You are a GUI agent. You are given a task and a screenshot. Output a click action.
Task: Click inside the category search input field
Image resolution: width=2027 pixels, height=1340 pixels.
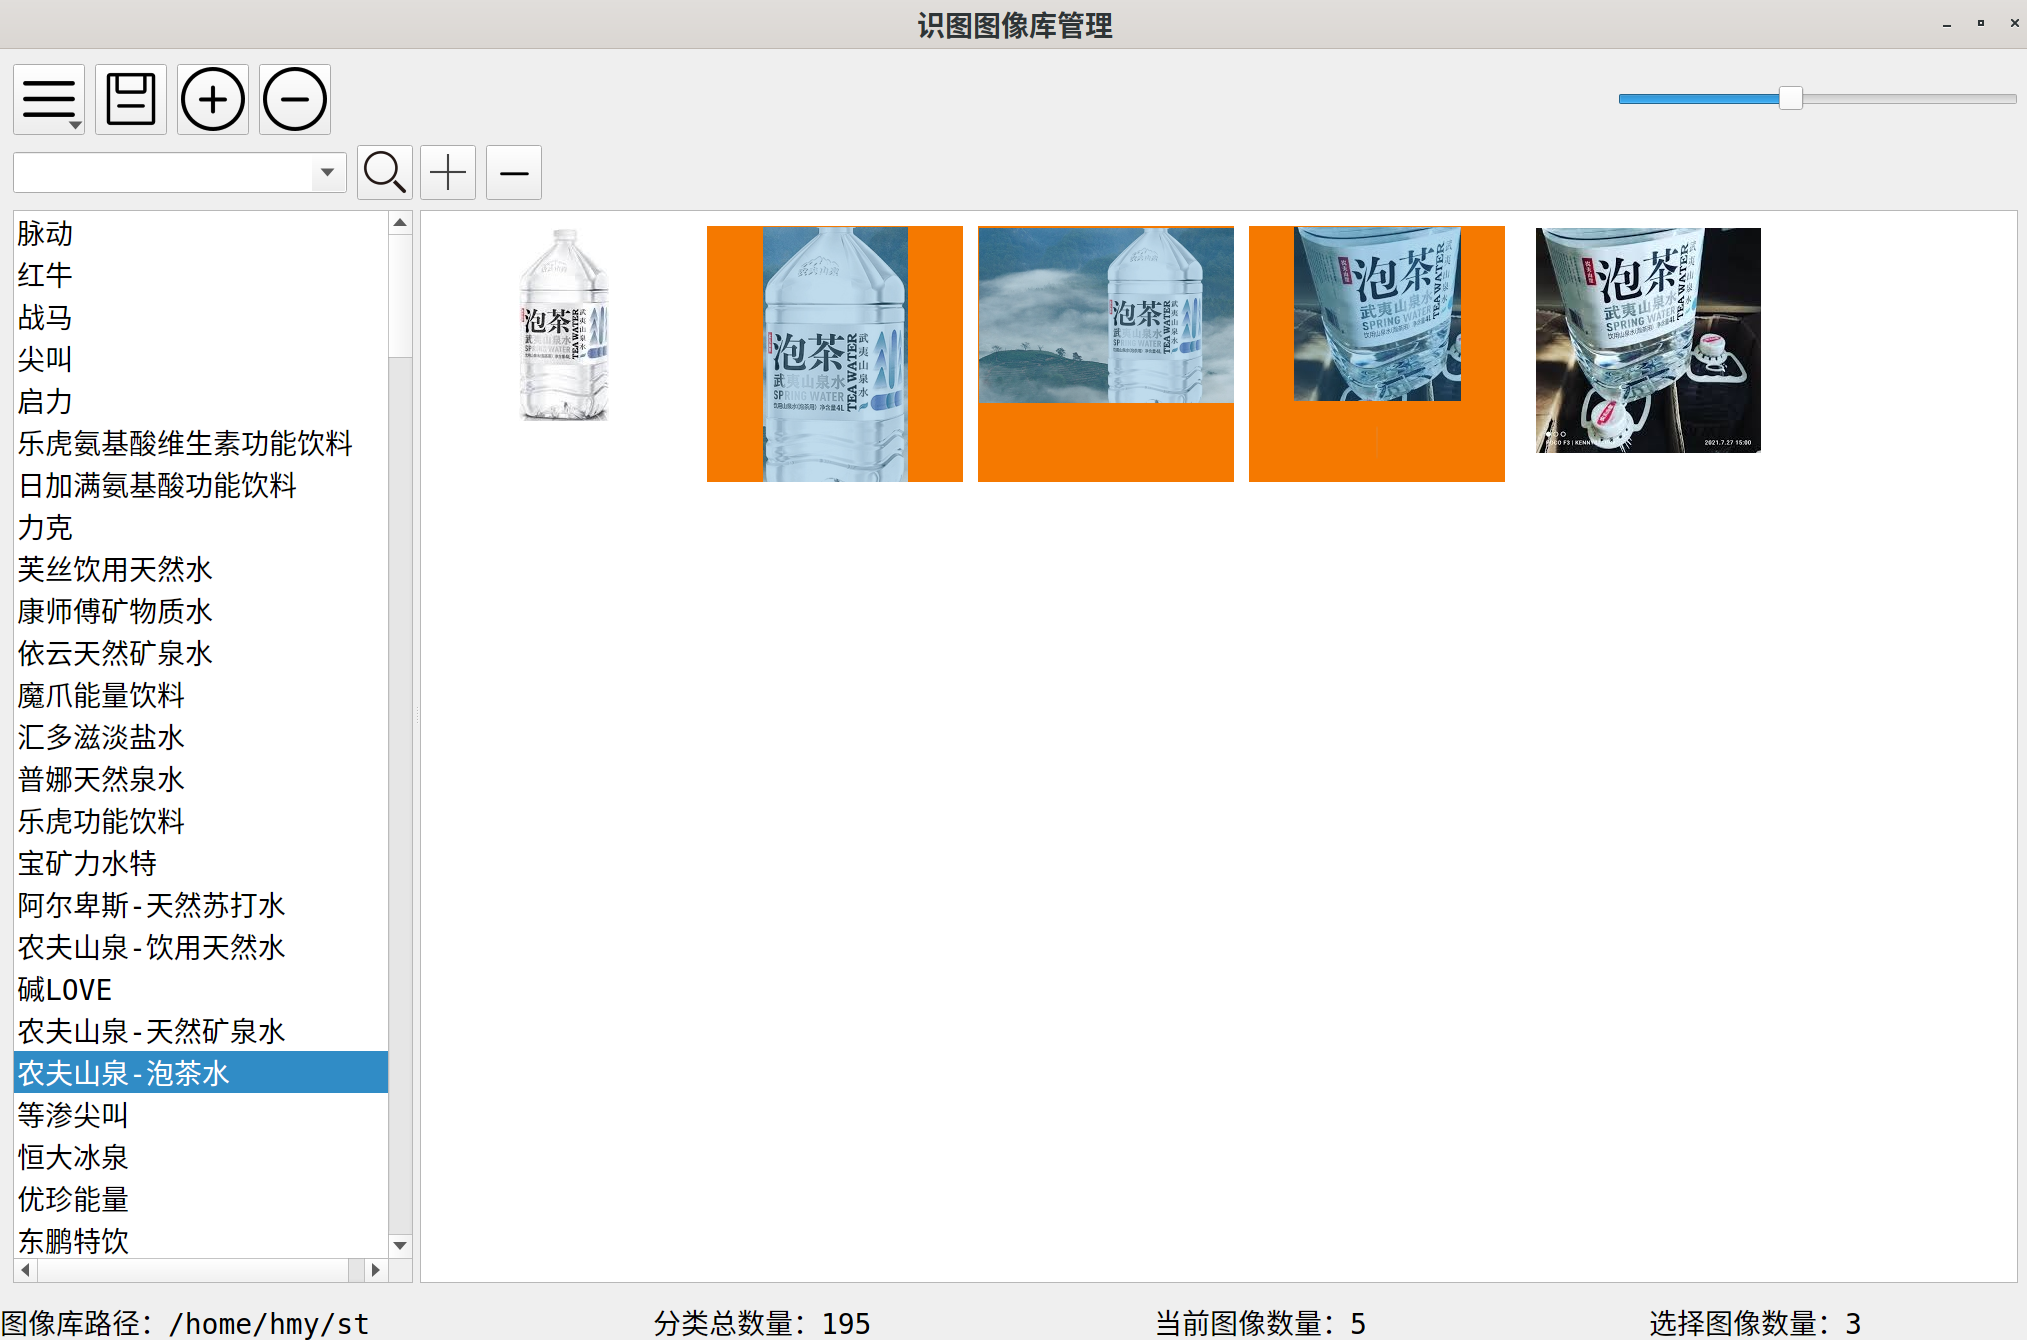point(163,172)
